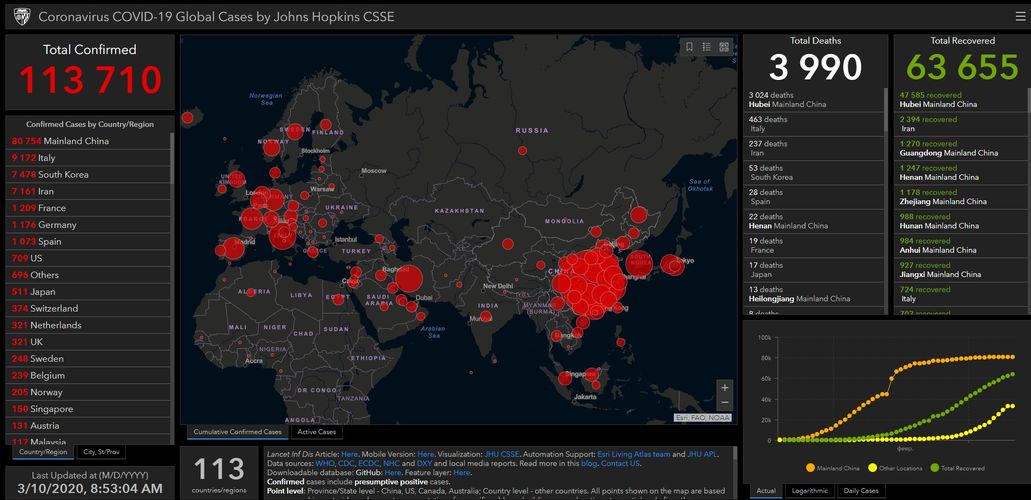Toggle Total Recovered series in chart legend
Image resolution: width=1031 pixels, height=500 pixels.
pos(959,467)
